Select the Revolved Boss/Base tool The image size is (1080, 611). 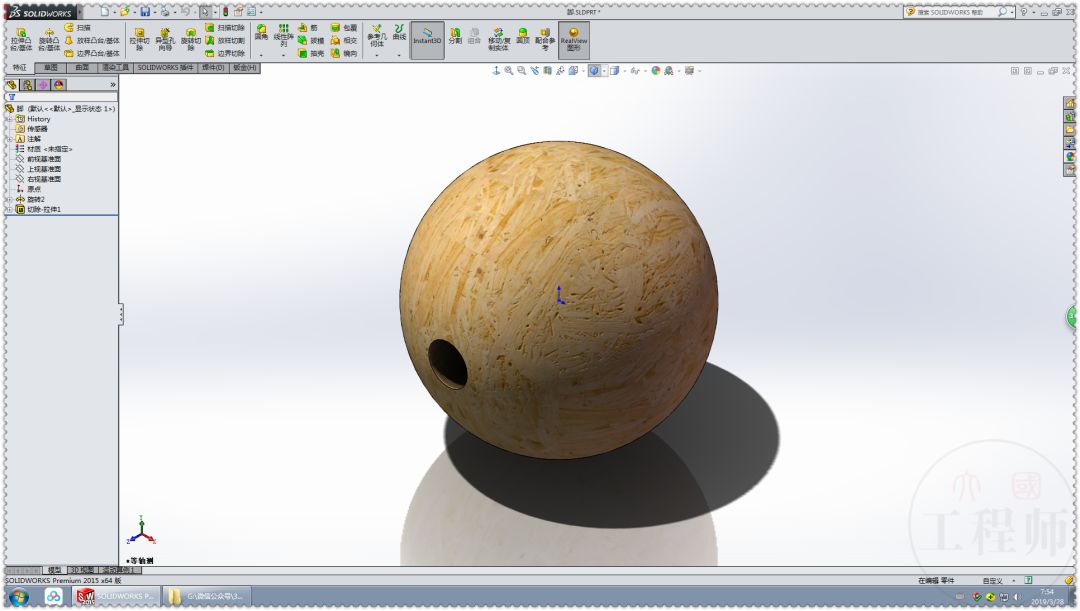point(49,38)
